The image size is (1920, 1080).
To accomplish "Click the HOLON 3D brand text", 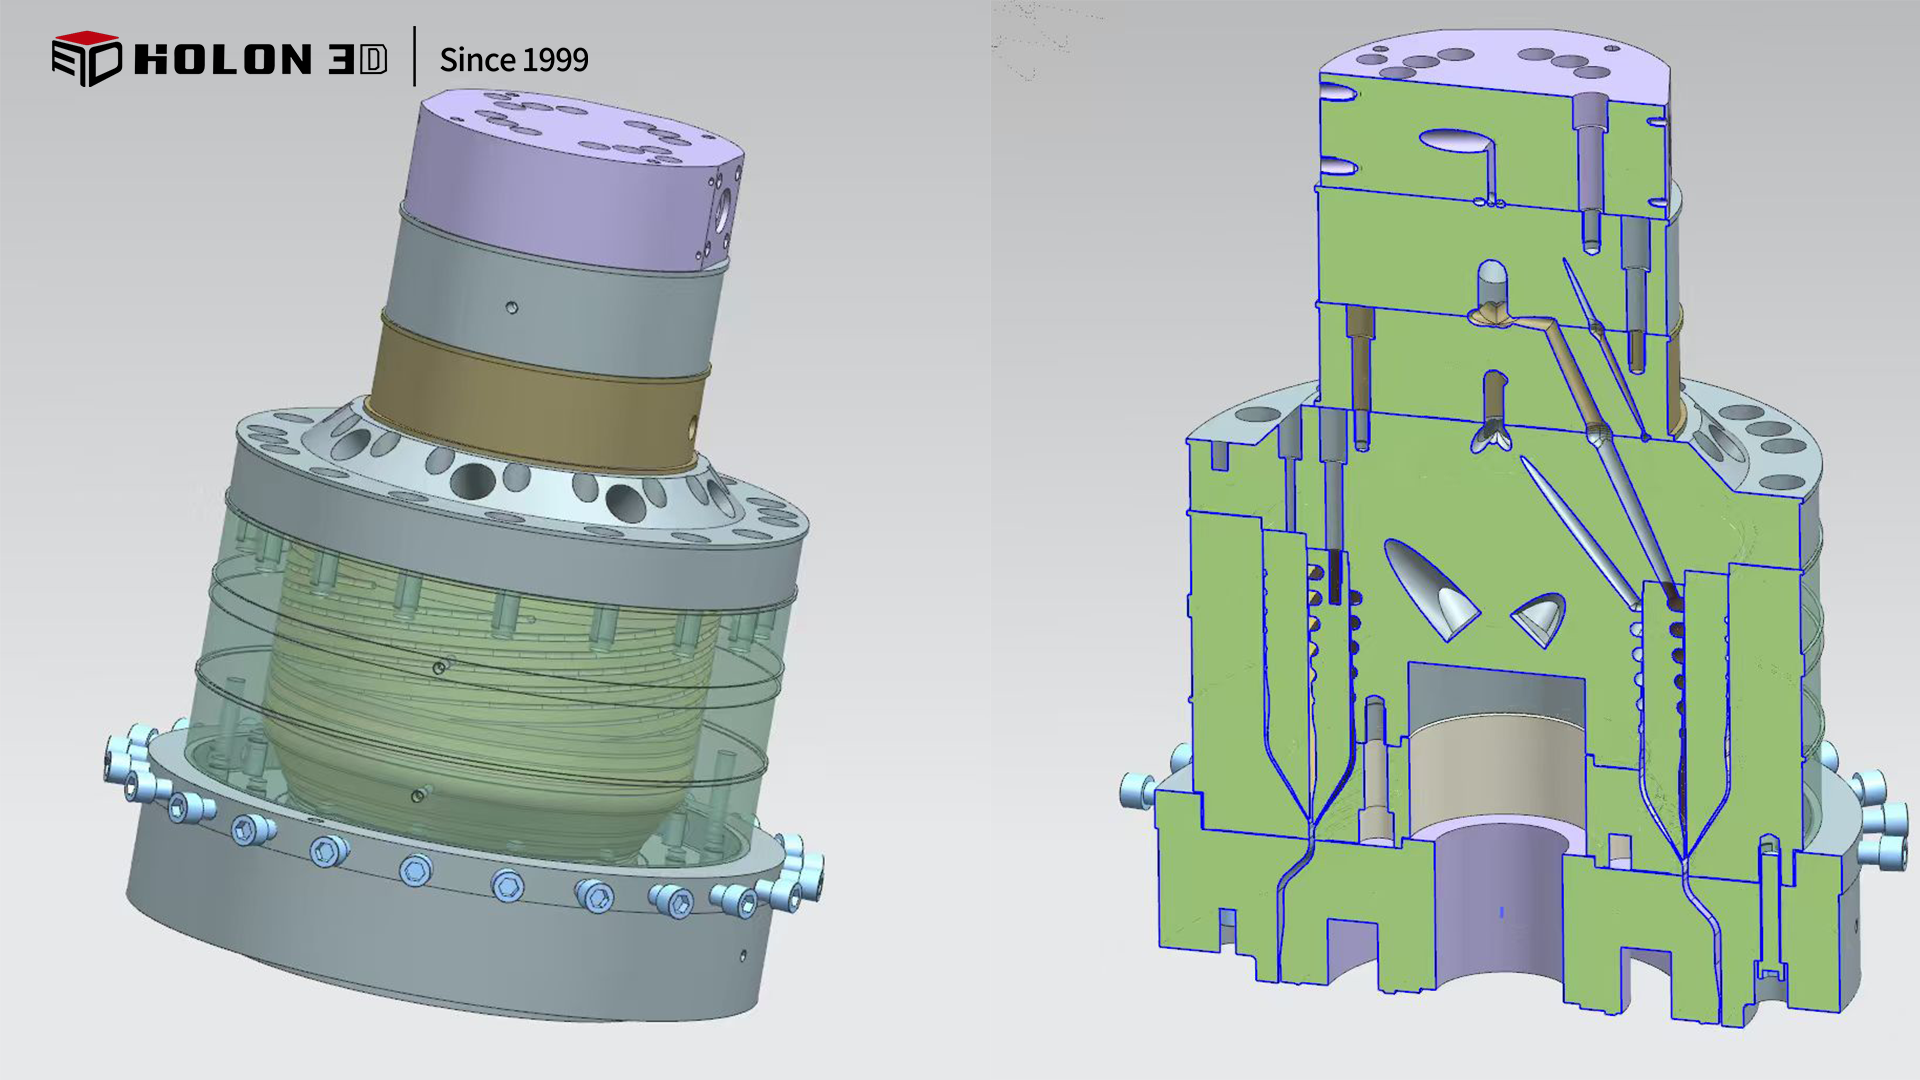I will coord(260,60).
